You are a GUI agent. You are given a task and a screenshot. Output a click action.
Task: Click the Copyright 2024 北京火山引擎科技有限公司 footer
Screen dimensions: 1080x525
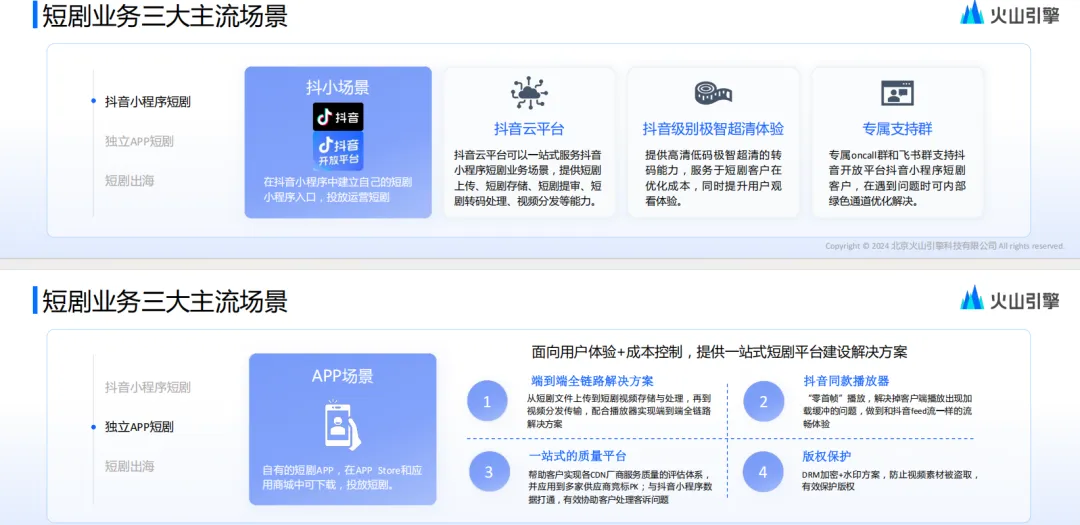(x=945, y=246)
